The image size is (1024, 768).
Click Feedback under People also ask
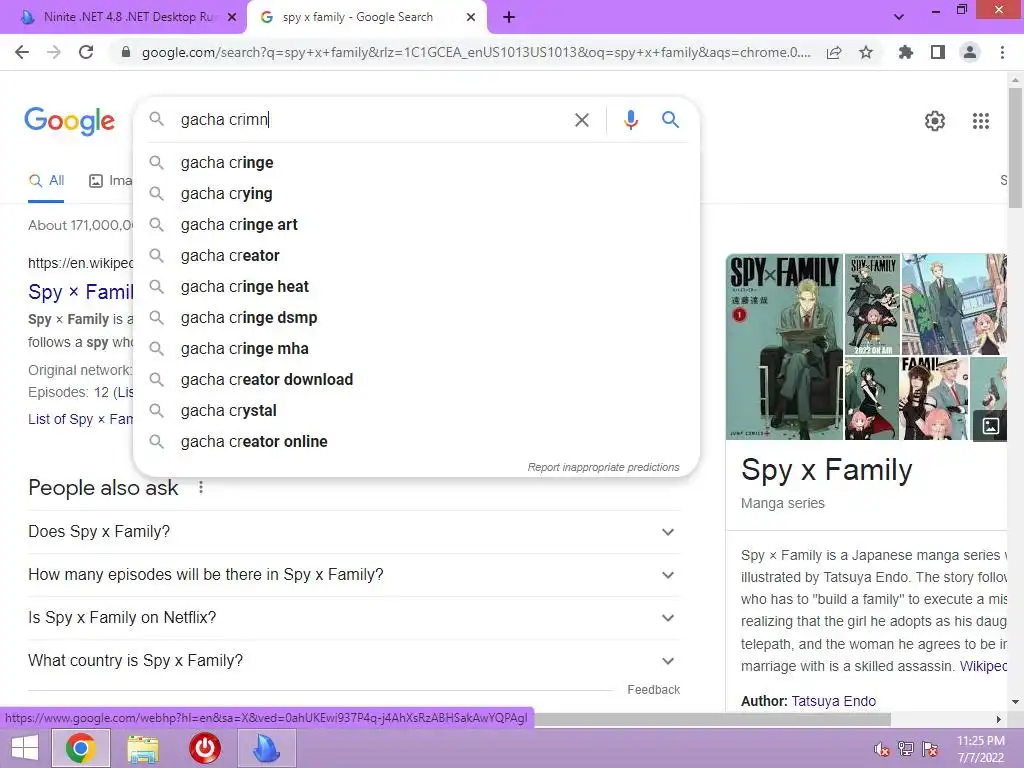(x=653, y=690)
